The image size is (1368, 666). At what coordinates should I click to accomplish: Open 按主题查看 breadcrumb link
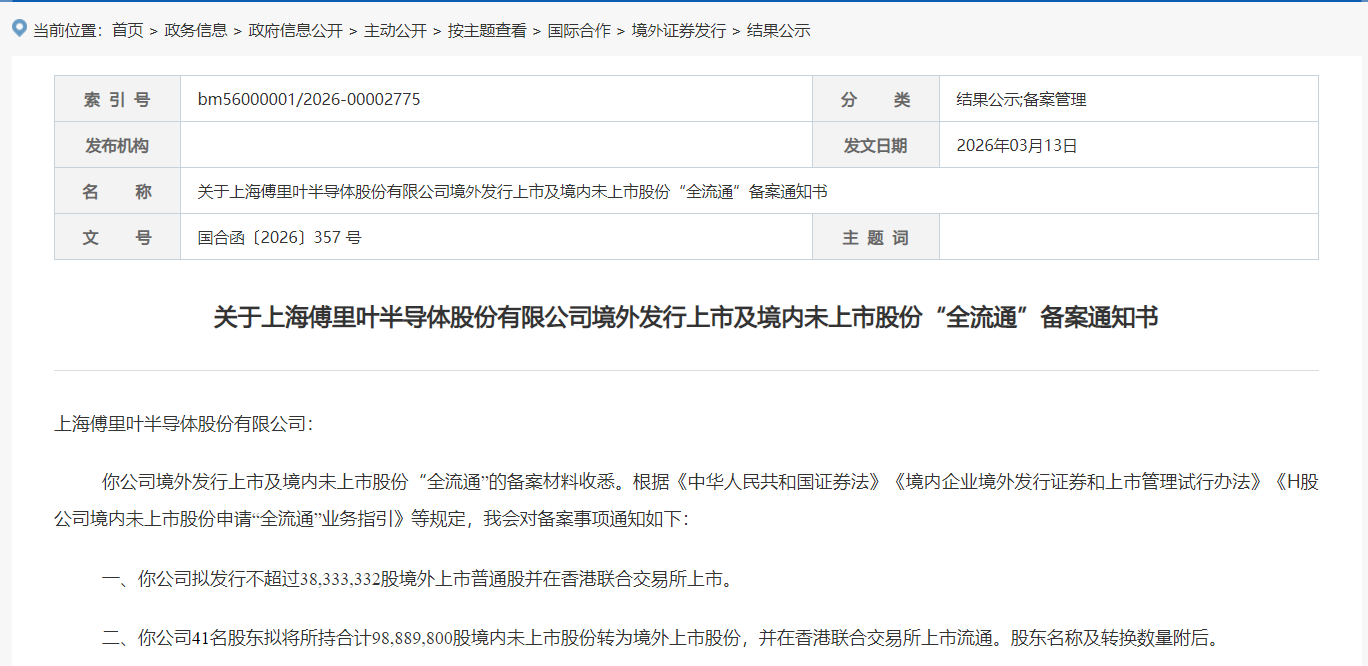[487, 31]
